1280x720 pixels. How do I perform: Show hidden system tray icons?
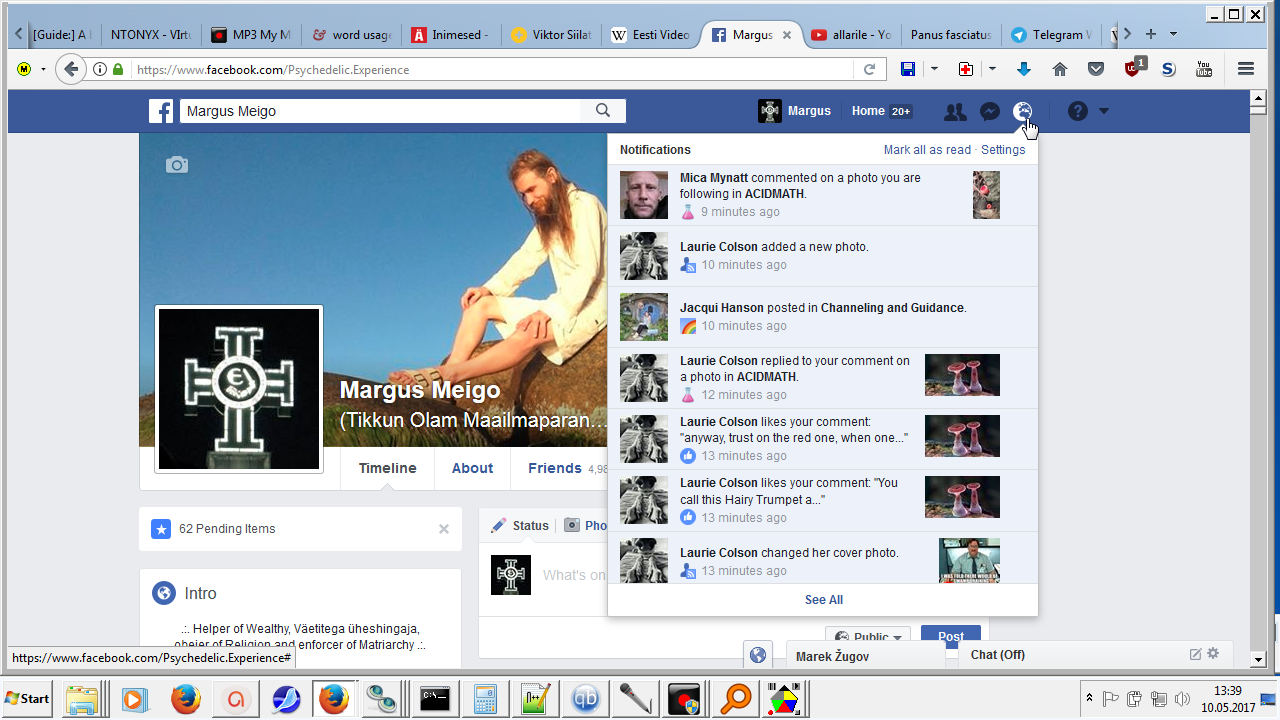[1088, 697]
